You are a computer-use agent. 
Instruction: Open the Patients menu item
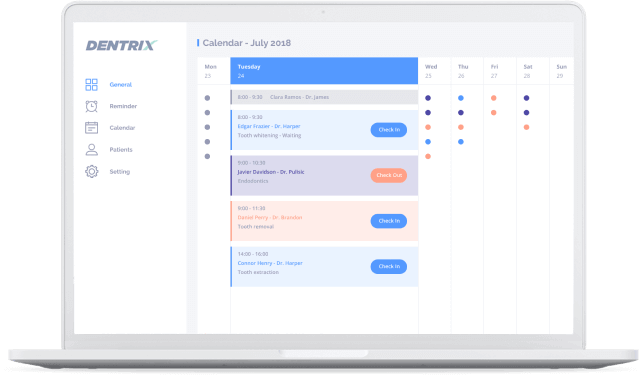[x=121, y=150]
